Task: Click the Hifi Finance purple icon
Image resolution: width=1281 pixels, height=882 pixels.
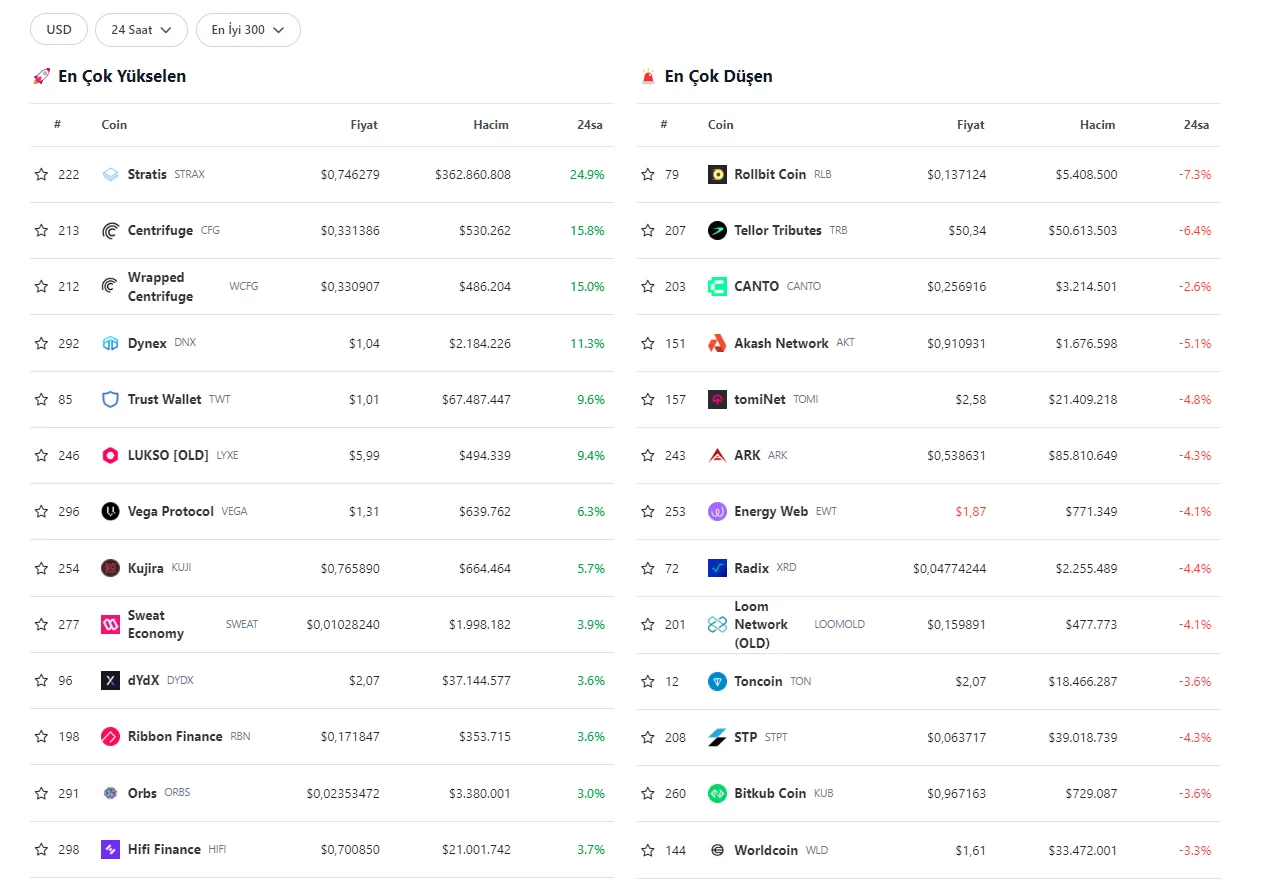Action: point(111,850)
